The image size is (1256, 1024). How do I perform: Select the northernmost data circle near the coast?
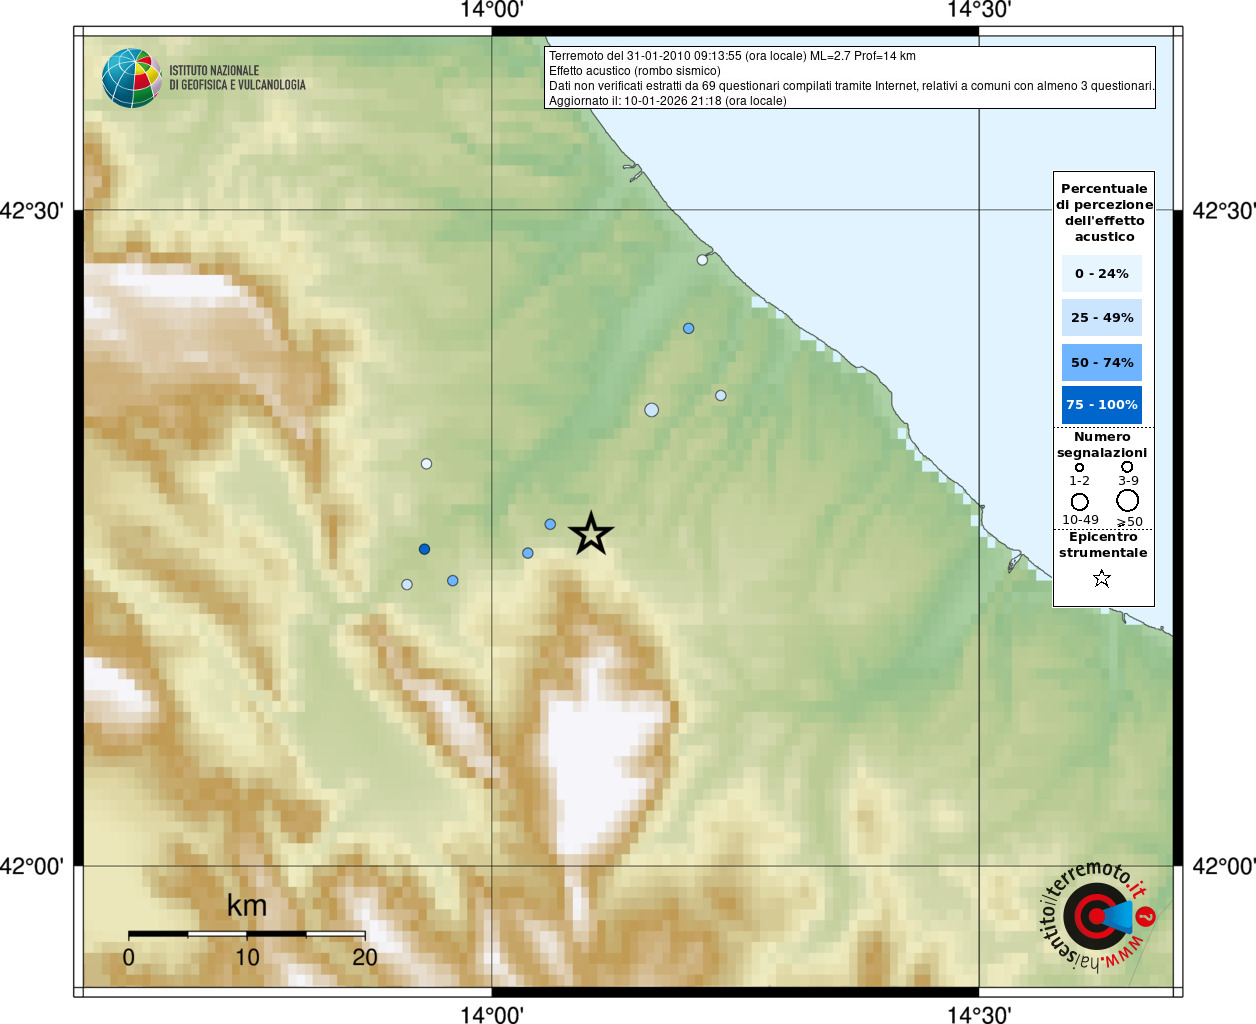702,260
